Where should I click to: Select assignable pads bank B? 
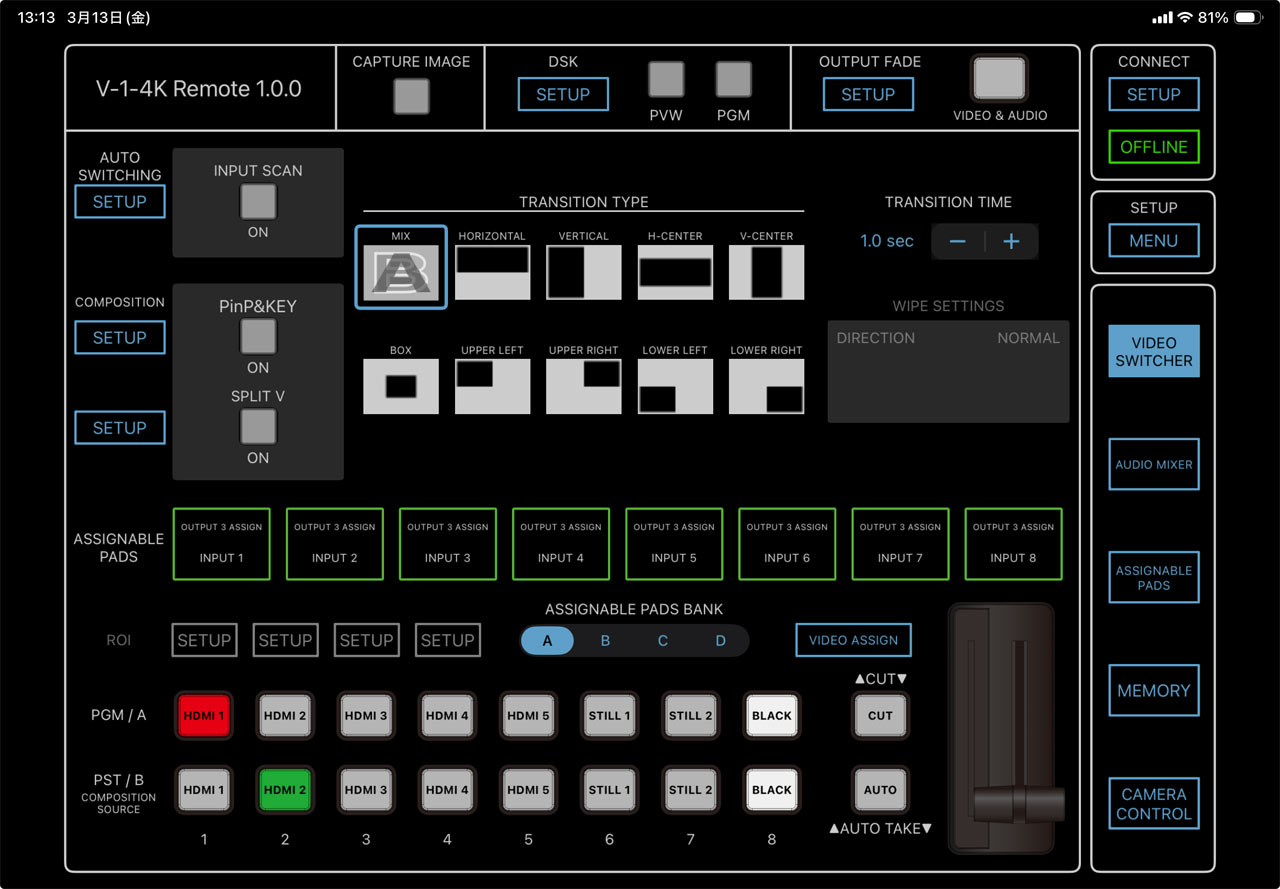605,640
